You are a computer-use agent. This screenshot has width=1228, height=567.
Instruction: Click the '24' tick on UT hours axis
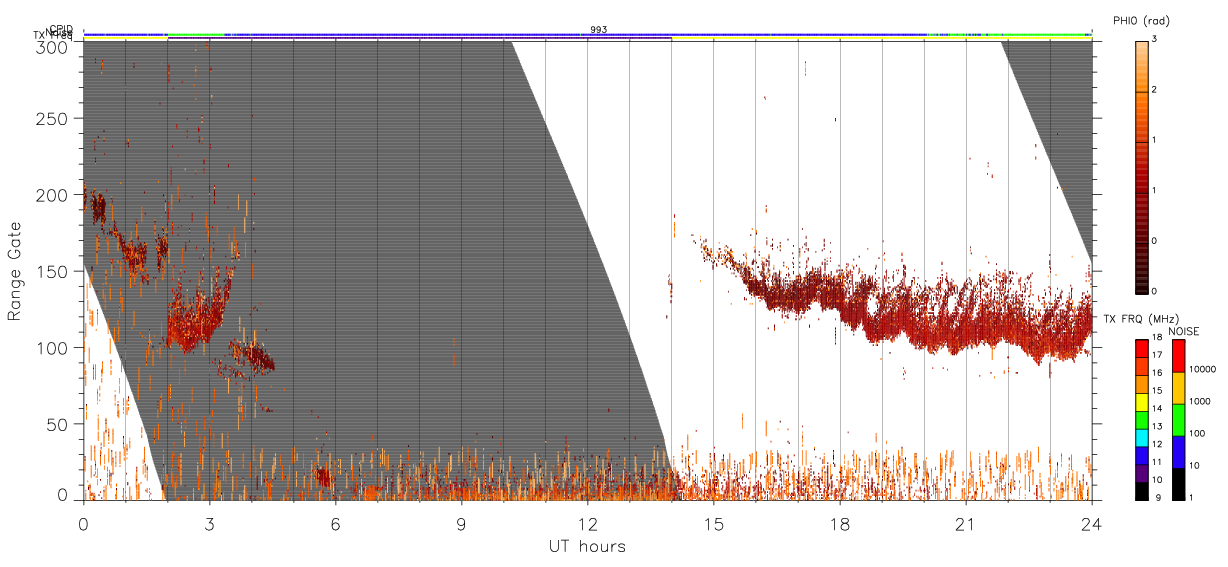click(1091, 523)
